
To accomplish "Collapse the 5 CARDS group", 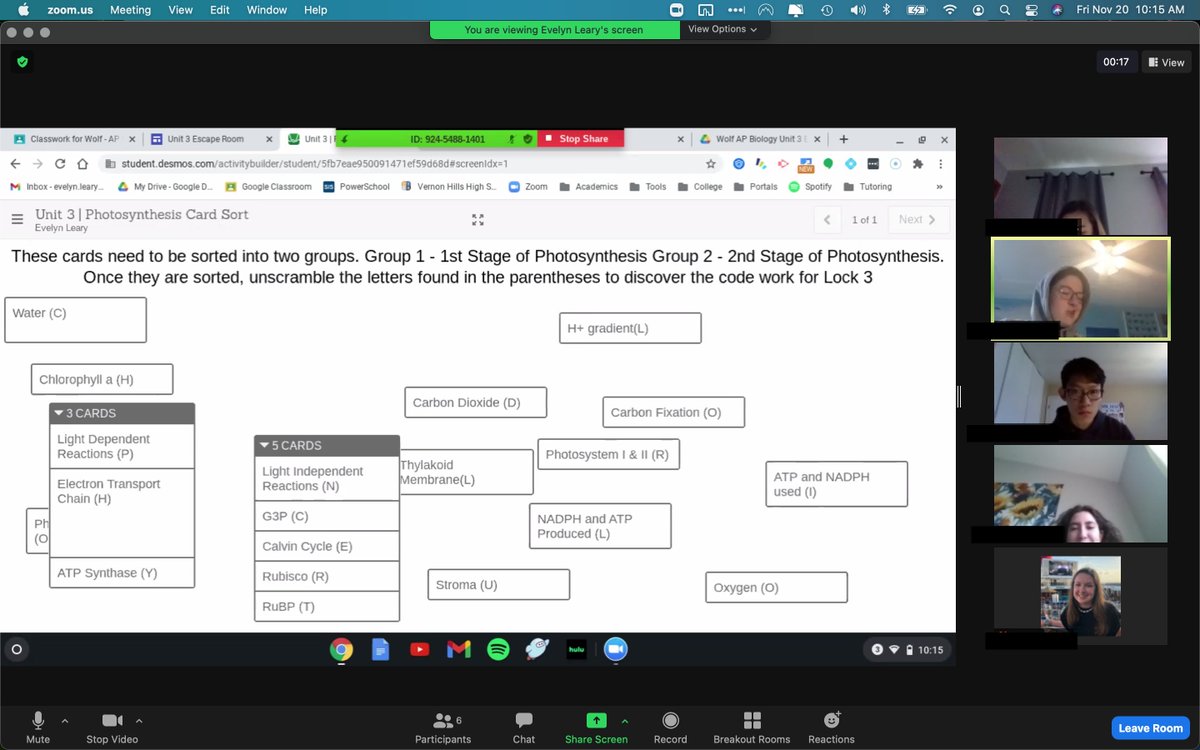I will pos(264,445).
